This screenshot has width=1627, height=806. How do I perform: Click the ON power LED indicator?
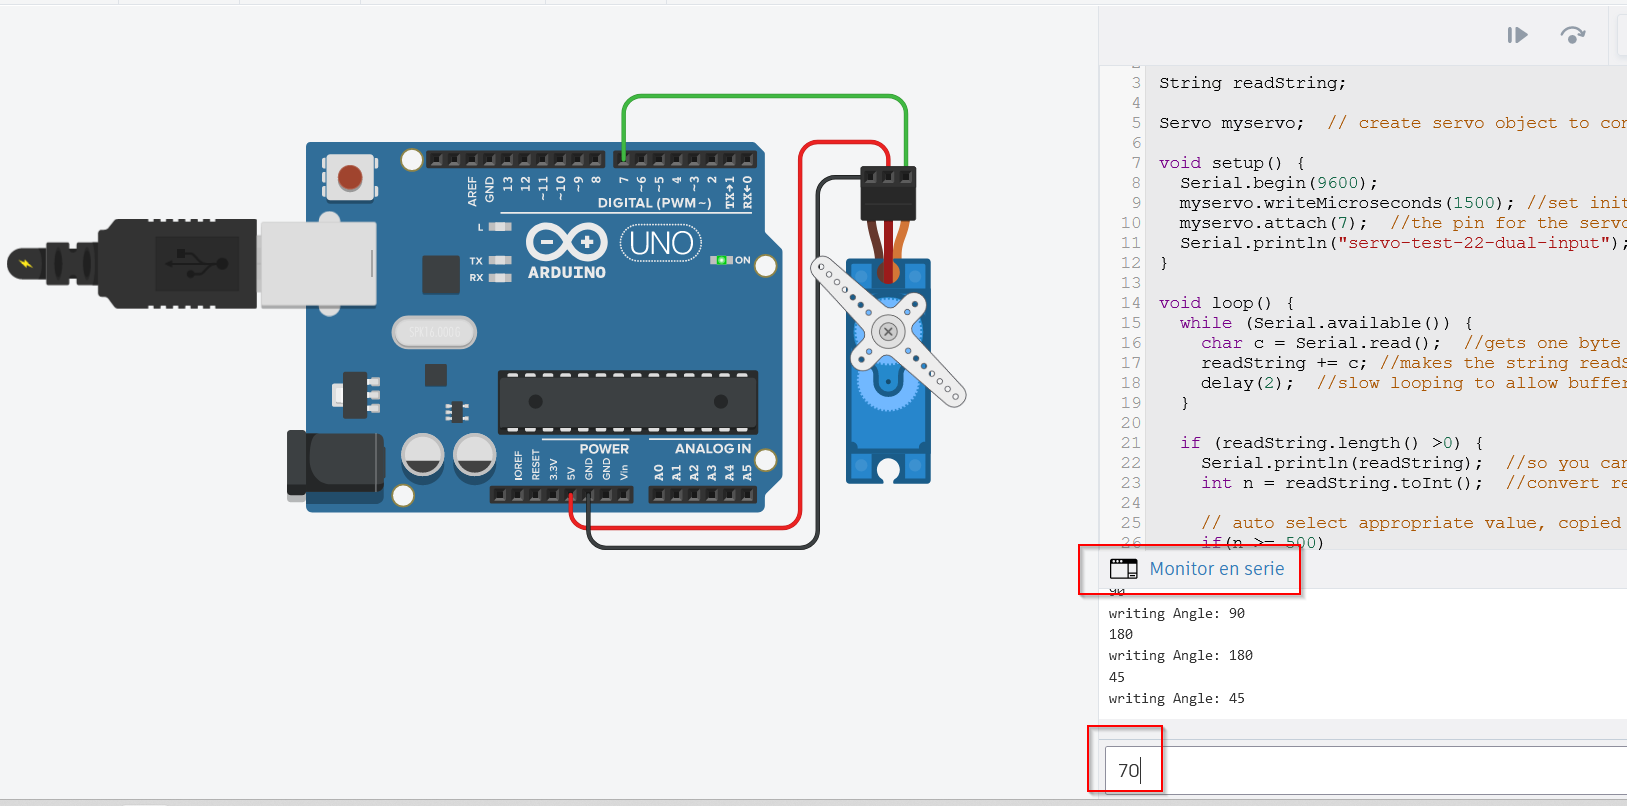tap(721, 260)
